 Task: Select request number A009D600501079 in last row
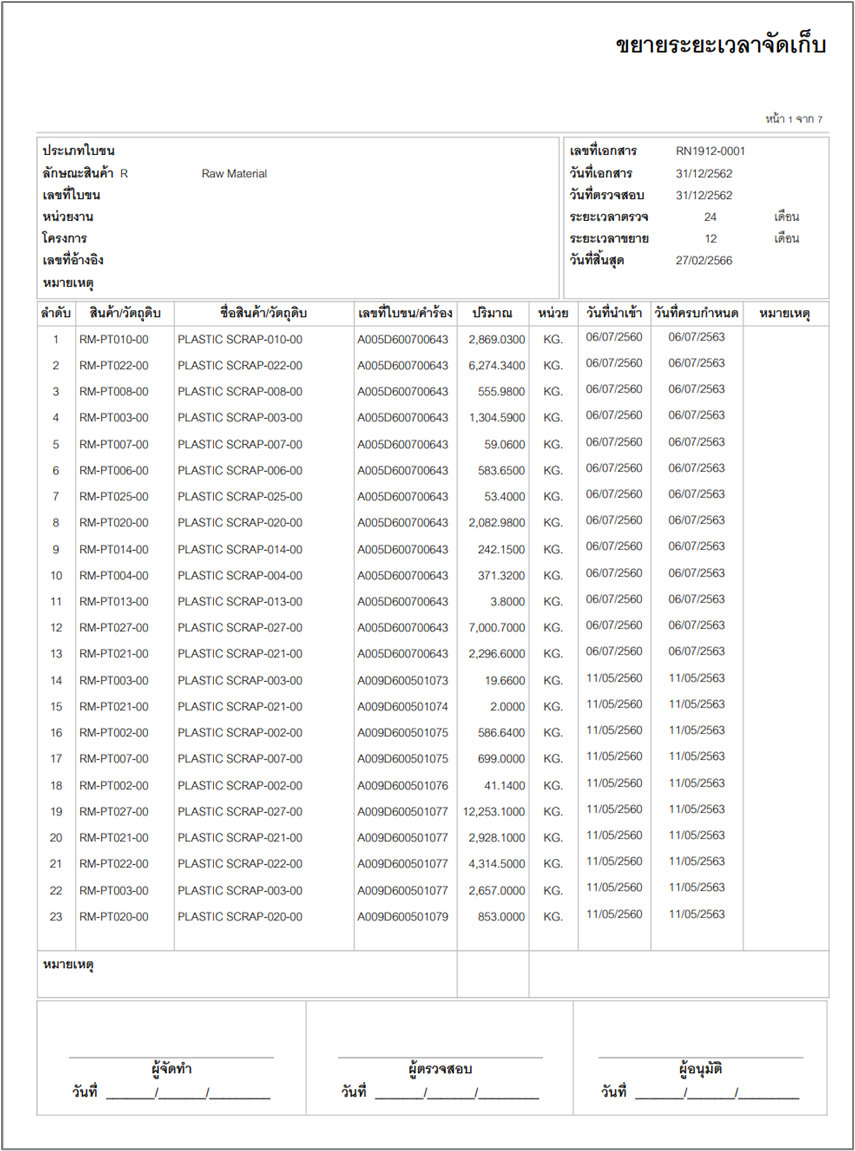point(403,917)
